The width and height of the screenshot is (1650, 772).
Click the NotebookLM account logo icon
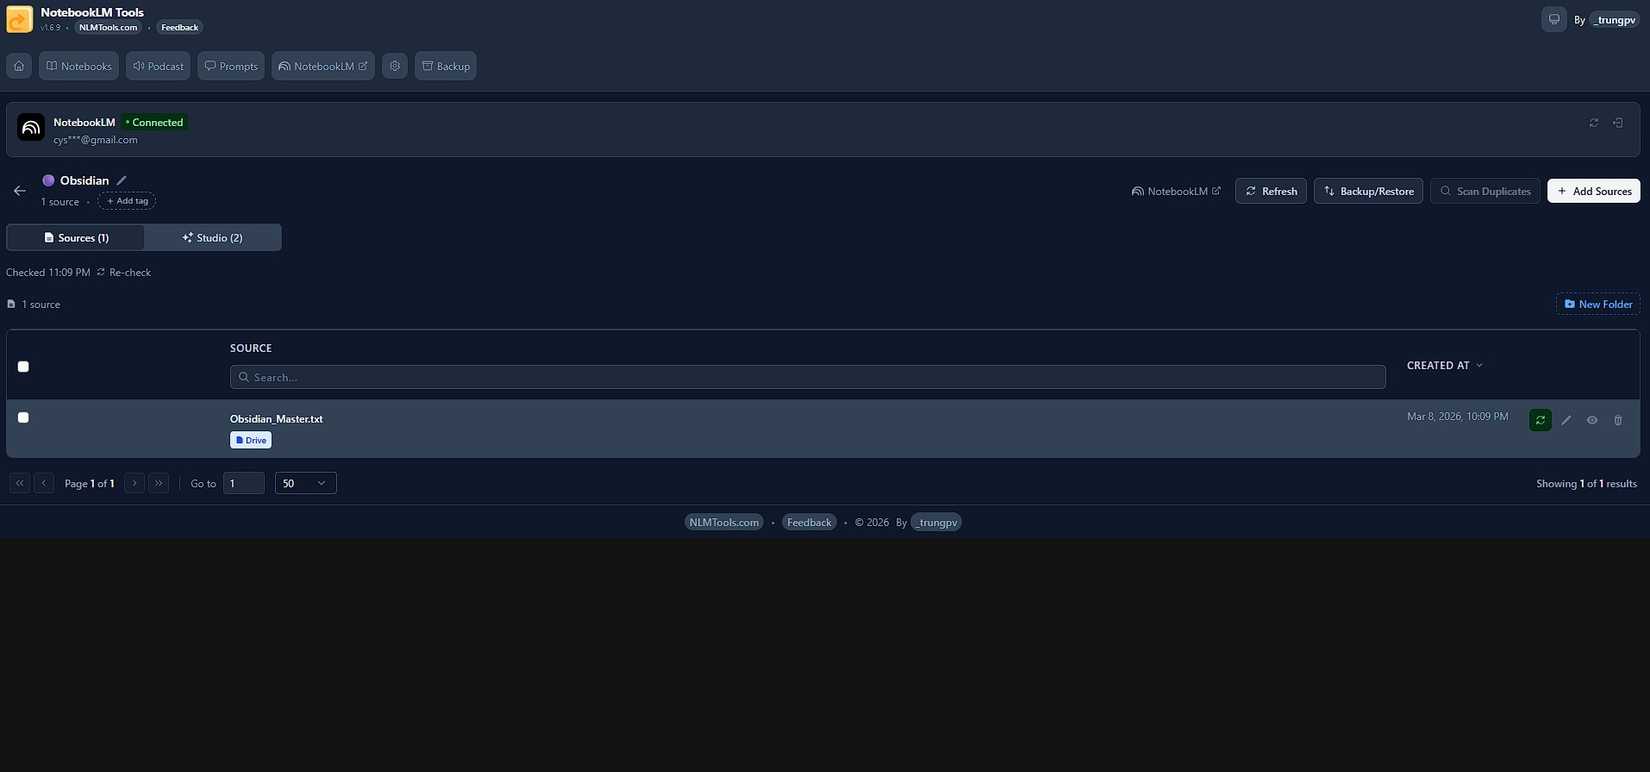tap(31, 127)
